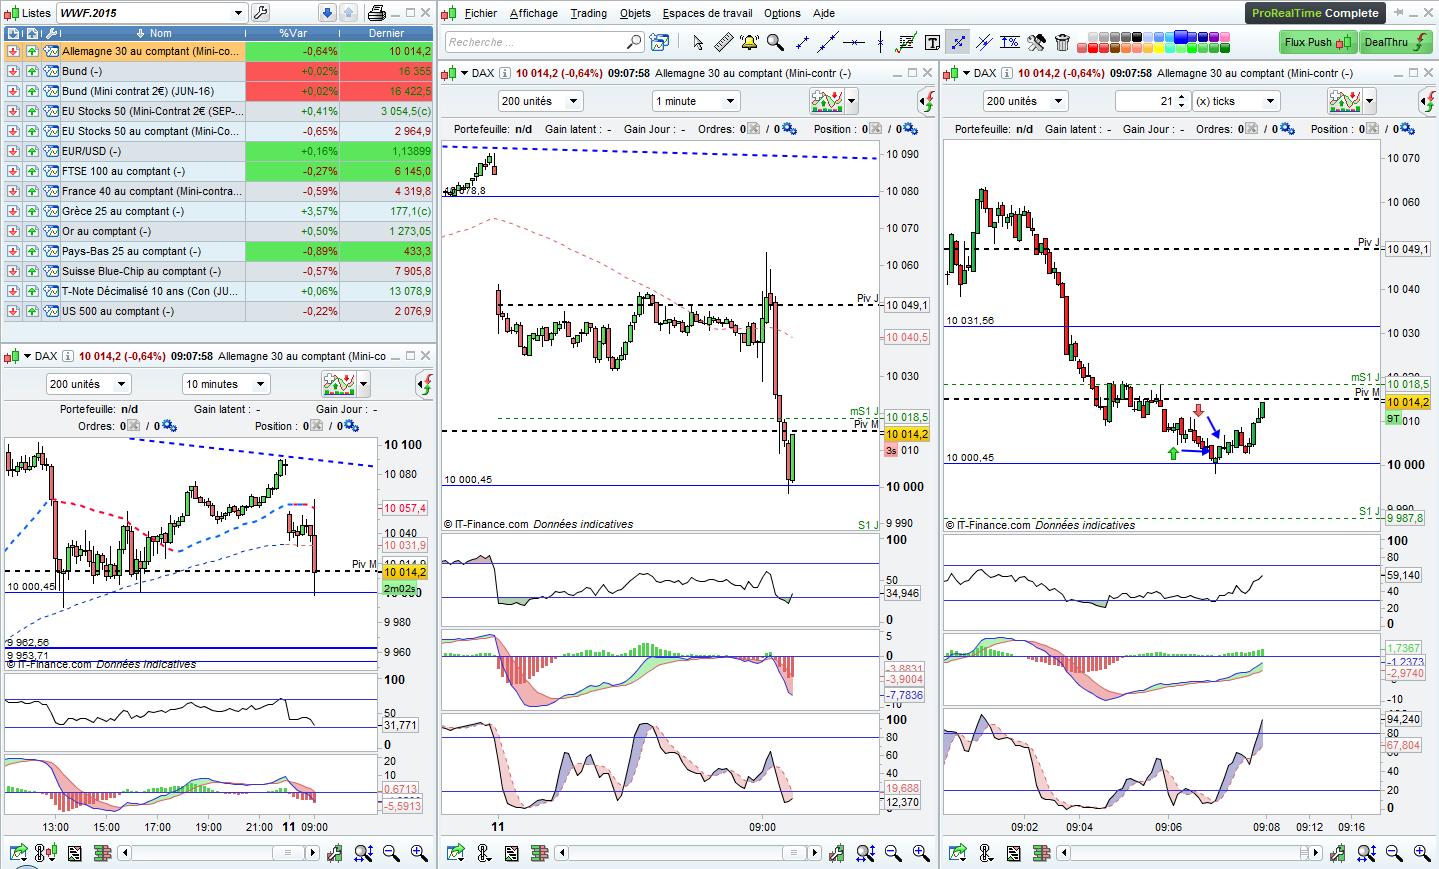Select Grèce 25 au comptant row
The image size is (1439, 869).
(x=218, y=211)
